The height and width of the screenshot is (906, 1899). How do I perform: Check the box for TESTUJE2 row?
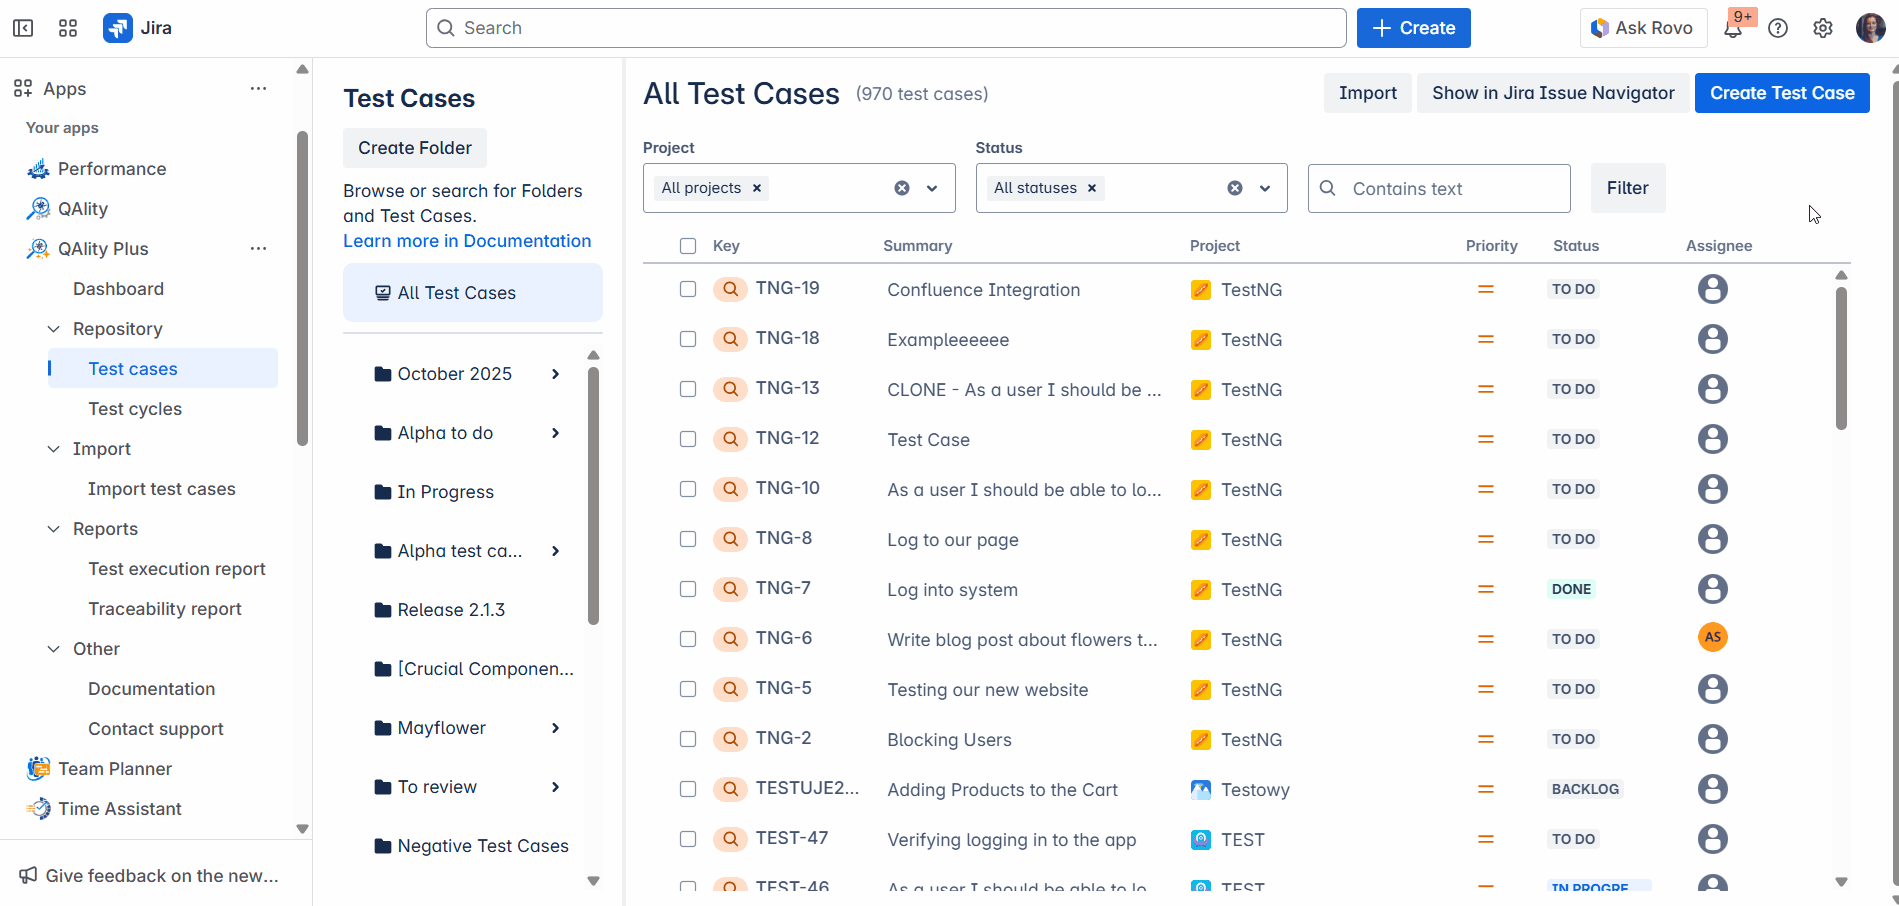688,789
